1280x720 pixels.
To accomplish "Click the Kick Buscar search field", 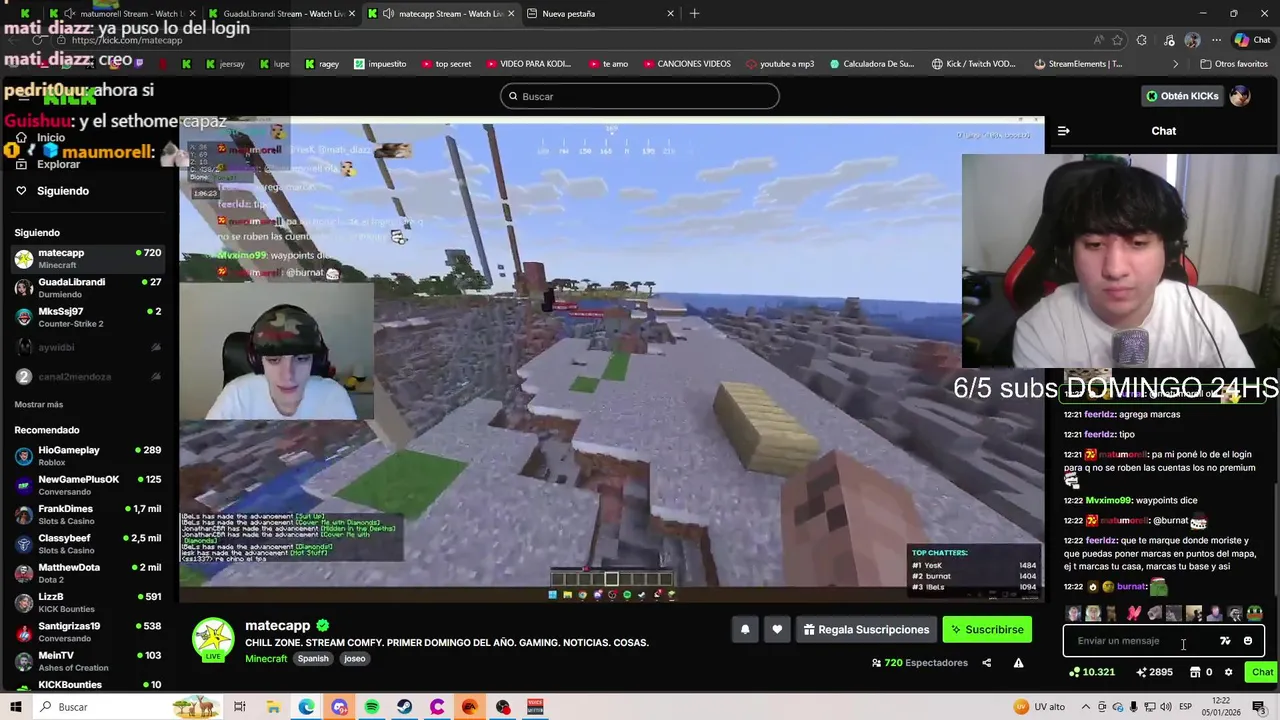I will click(x=640, y=96).
